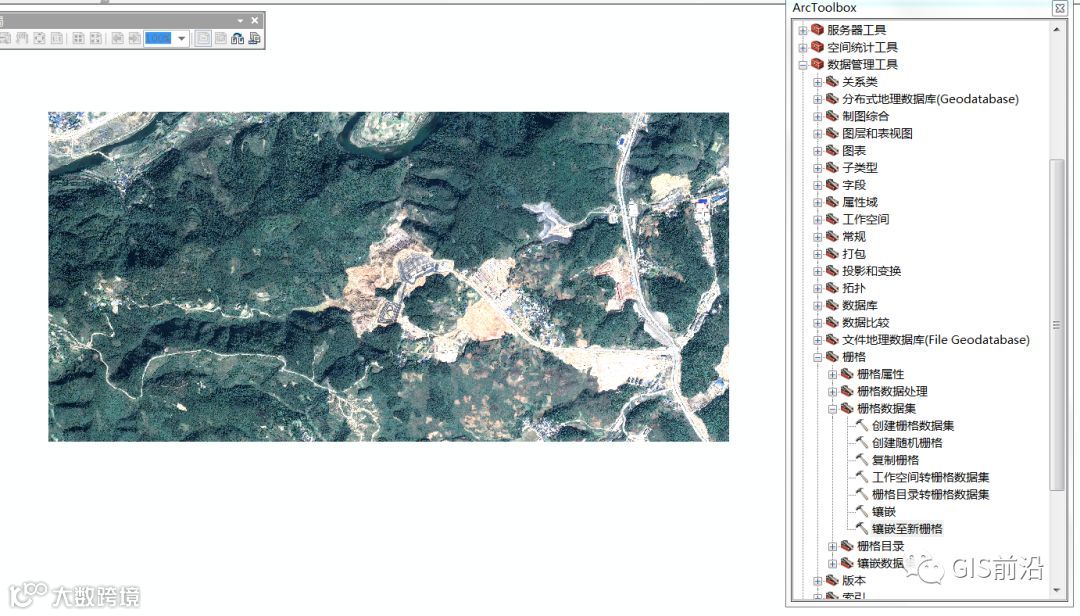Open the Data Driven Pages toolbar icon
This screenshot has height=616, width=1080.
[x=255, y=39]
